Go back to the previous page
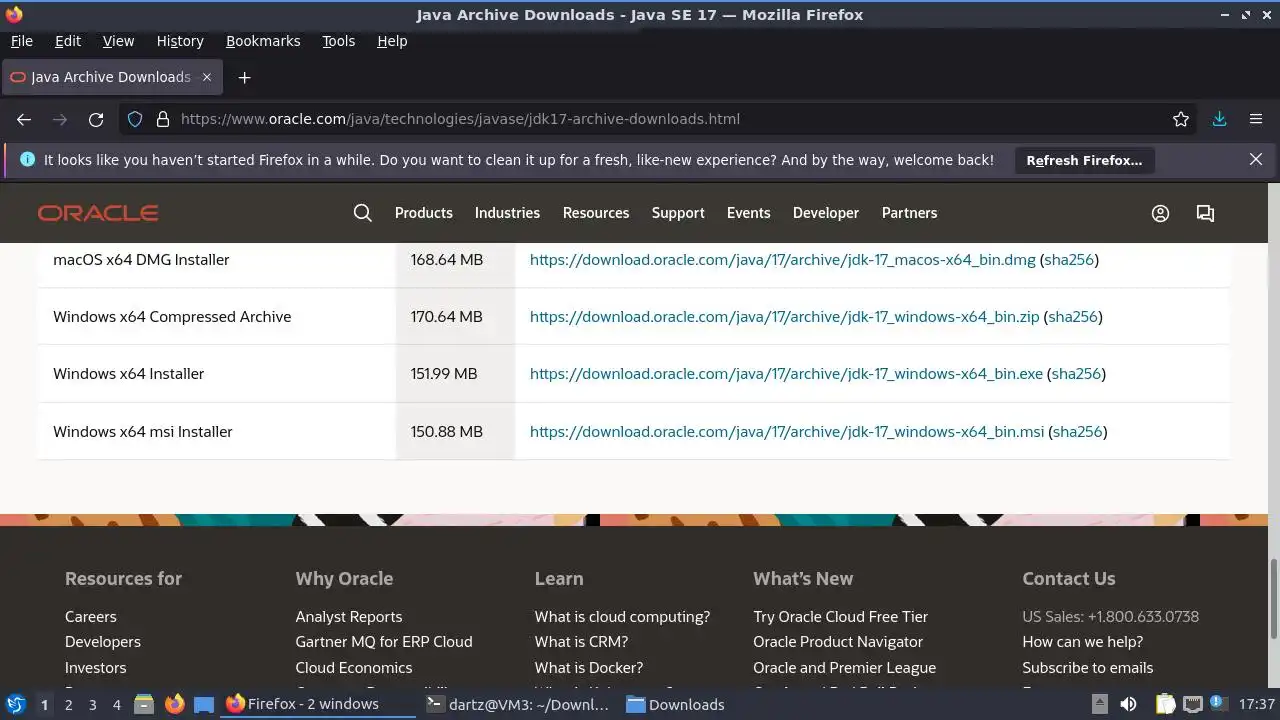The height and width of the screenshot is (720, 1280). [24, 119]
